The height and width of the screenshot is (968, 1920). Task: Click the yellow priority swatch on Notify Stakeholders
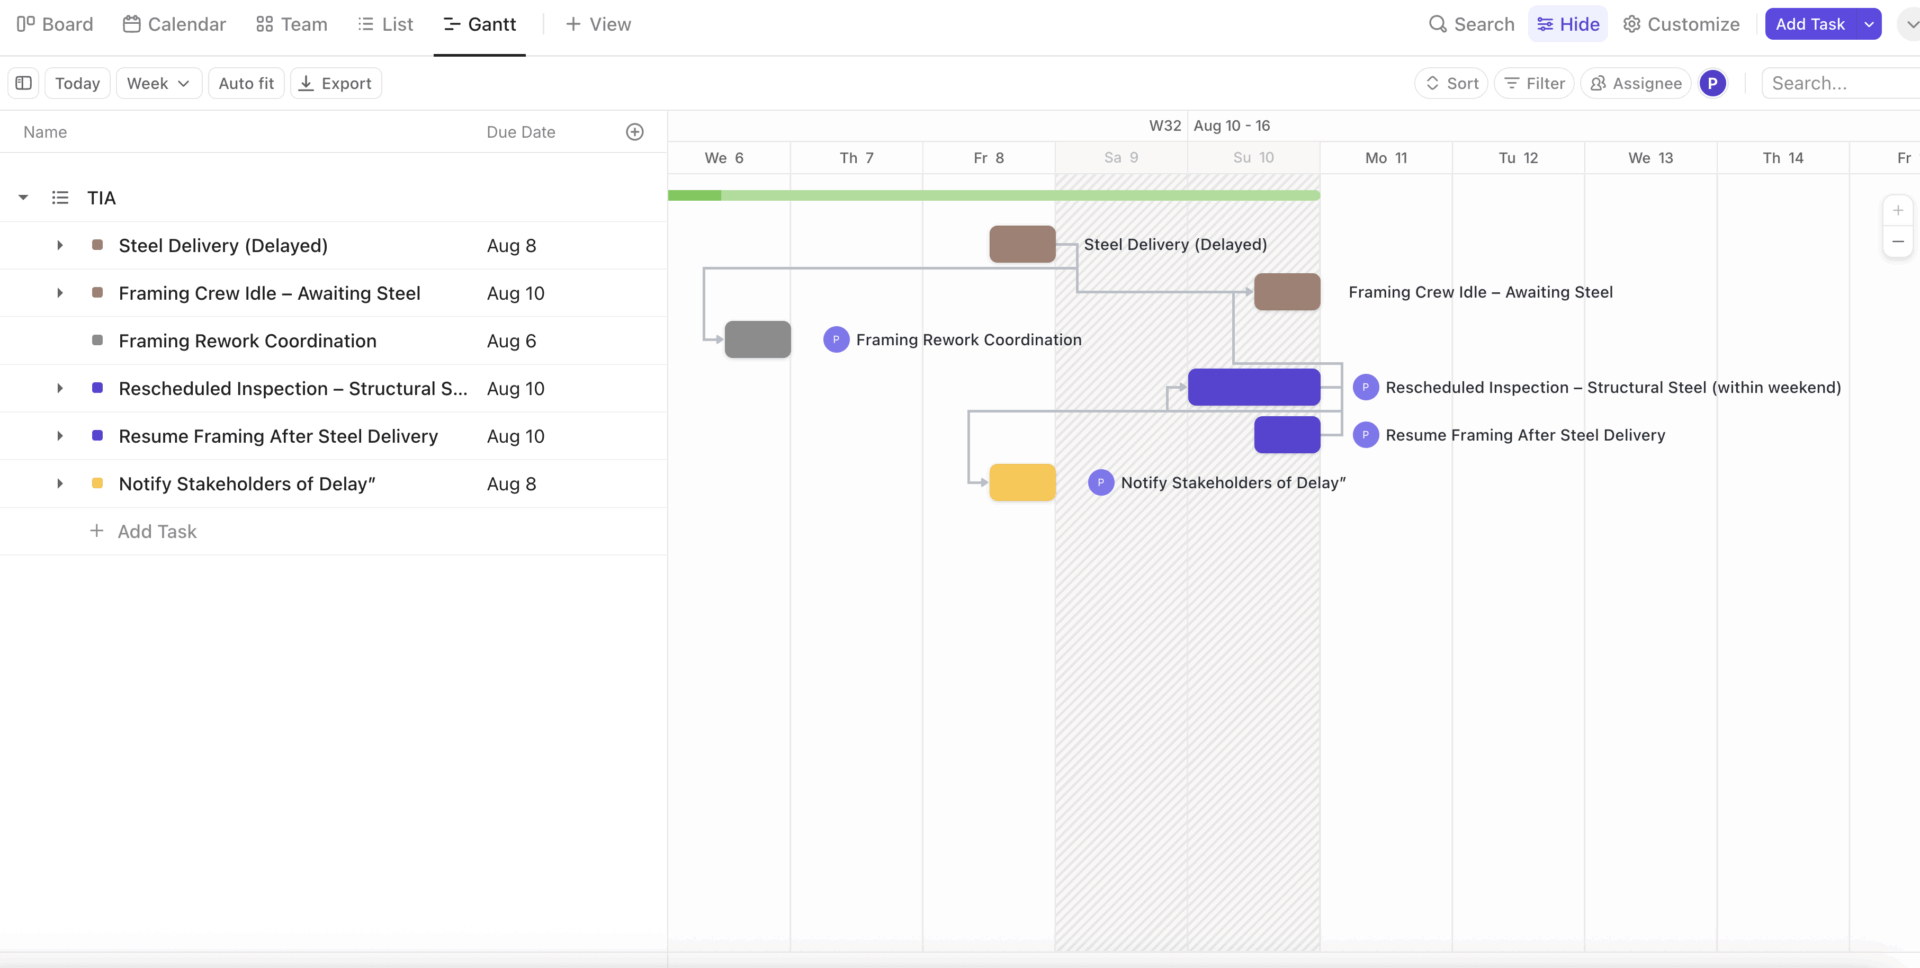pyautogui.click(x=96, y=483)
